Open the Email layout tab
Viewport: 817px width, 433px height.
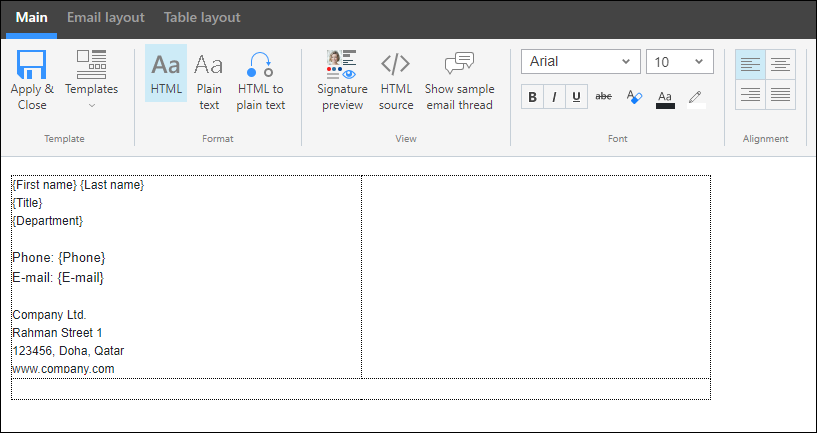pyautogui.click(x=105, y=17)
